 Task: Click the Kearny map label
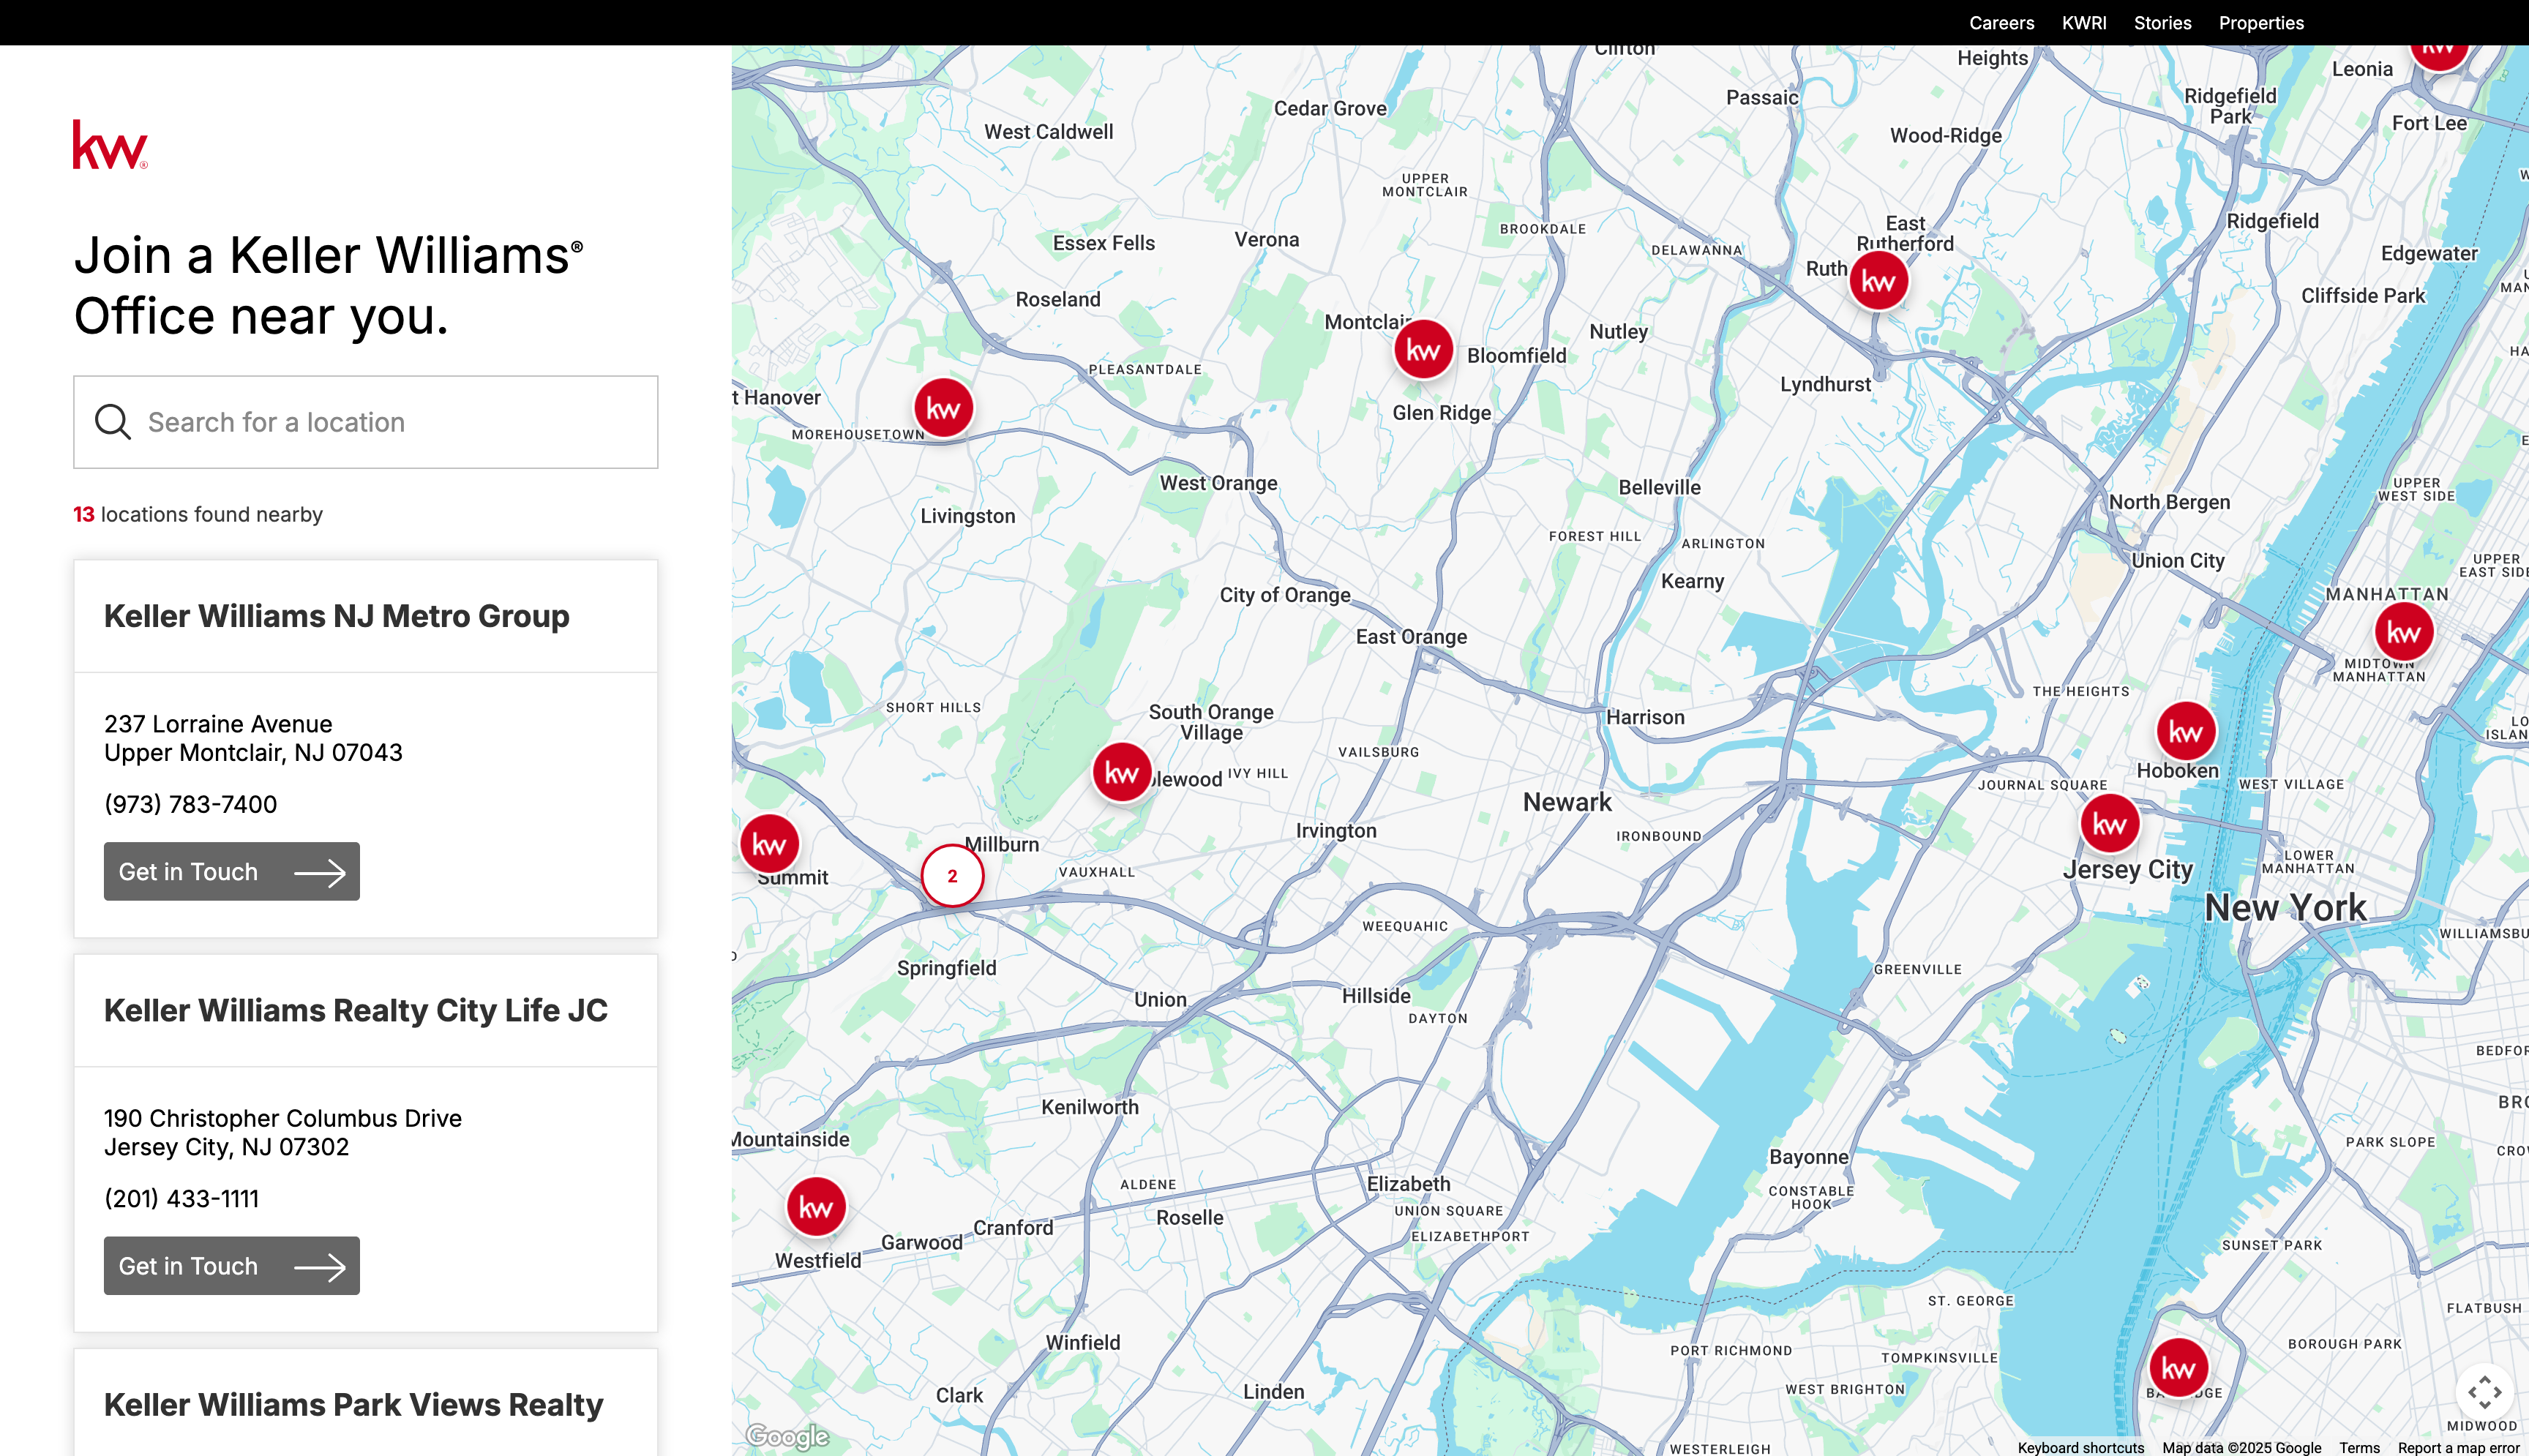tap(1692, 581)
